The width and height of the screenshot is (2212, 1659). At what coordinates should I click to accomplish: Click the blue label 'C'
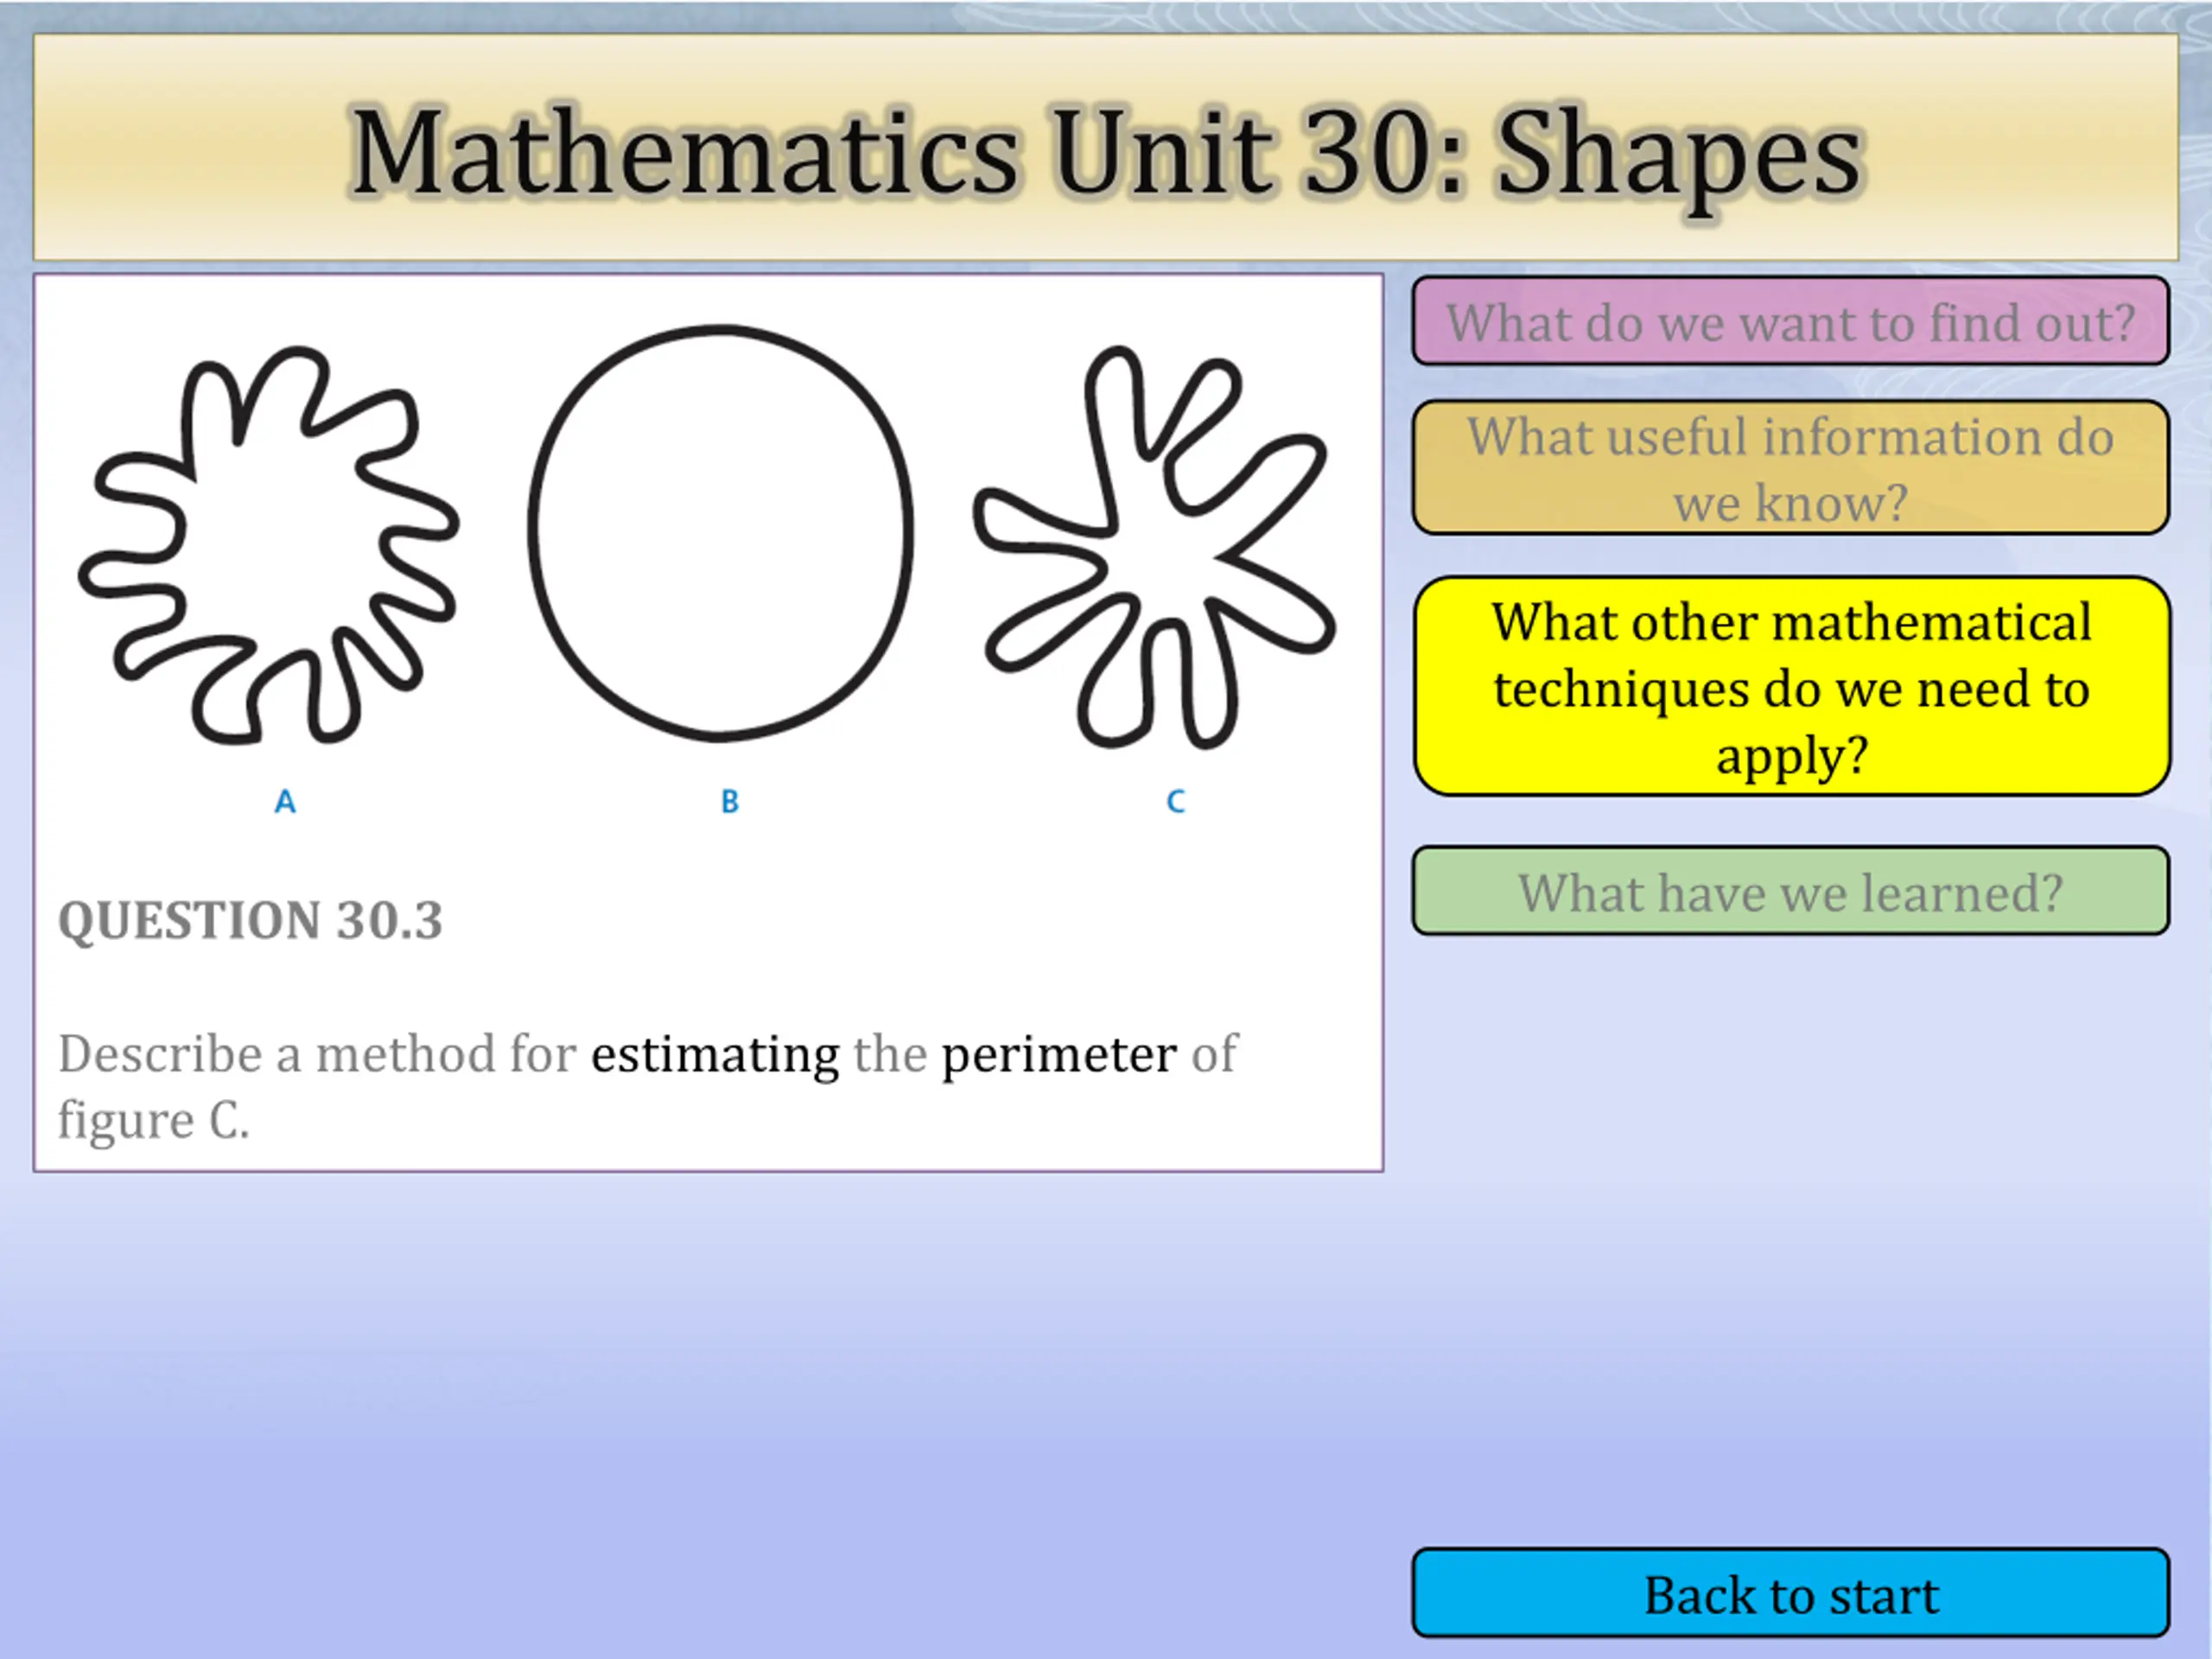pyautogui.click(x=1176, y=801)
